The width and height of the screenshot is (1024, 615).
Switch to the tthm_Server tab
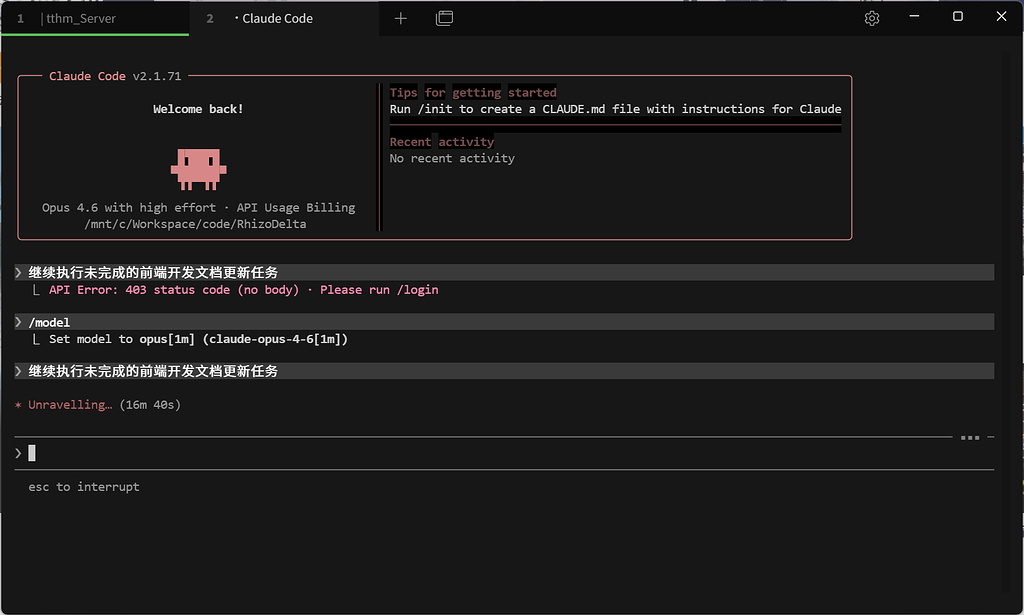(95, 18)
